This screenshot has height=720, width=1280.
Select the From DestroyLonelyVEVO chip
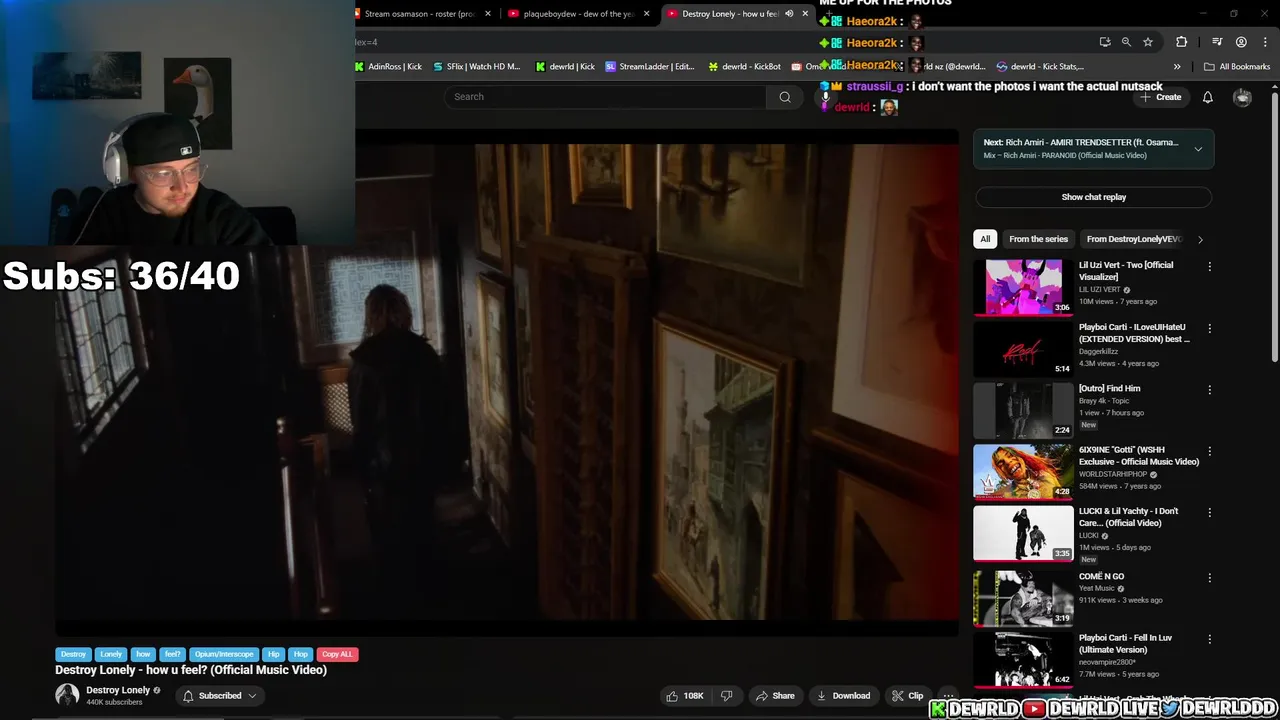1134,239
